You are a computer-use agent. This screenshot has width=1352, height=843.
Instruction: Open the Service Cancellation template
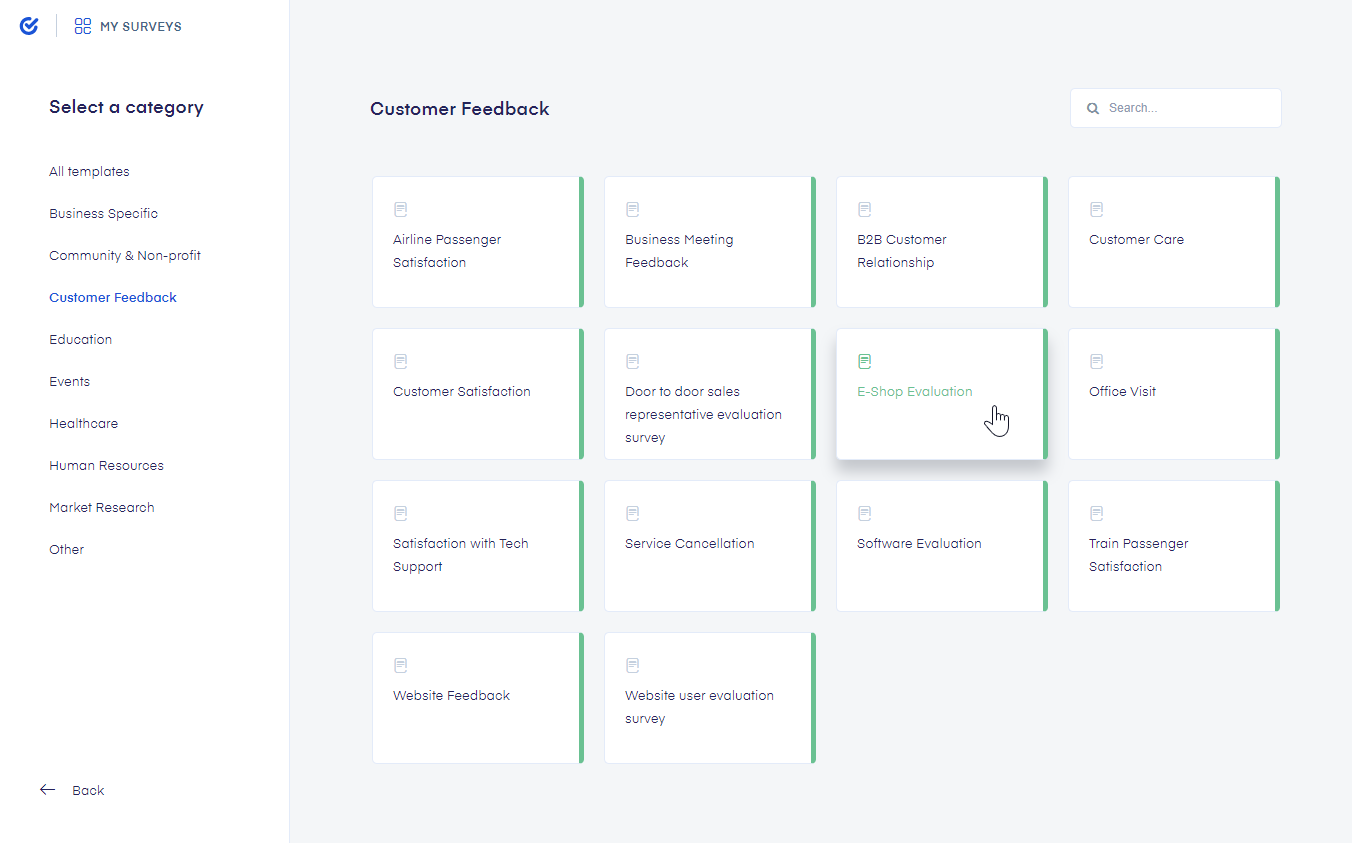click(x=709, y=546)
